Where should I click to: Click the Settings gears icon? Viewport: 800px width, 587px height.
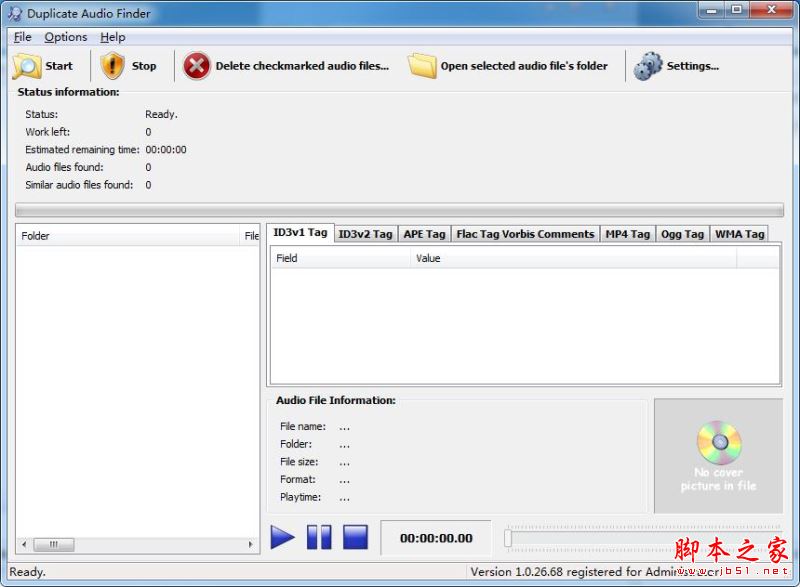pos(648,66)
